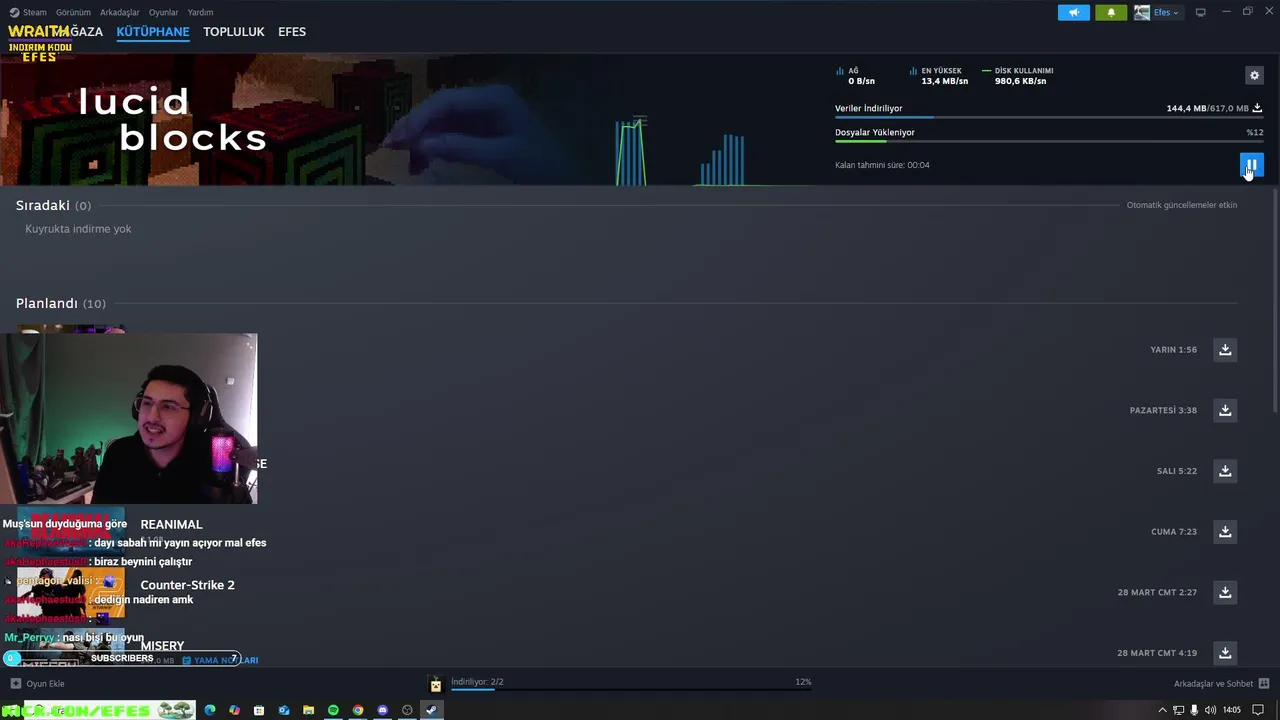Click the Otomatik güncellemeler etkin text
This screenshot has width=1280, height=720.
(x=1182, y=205)
